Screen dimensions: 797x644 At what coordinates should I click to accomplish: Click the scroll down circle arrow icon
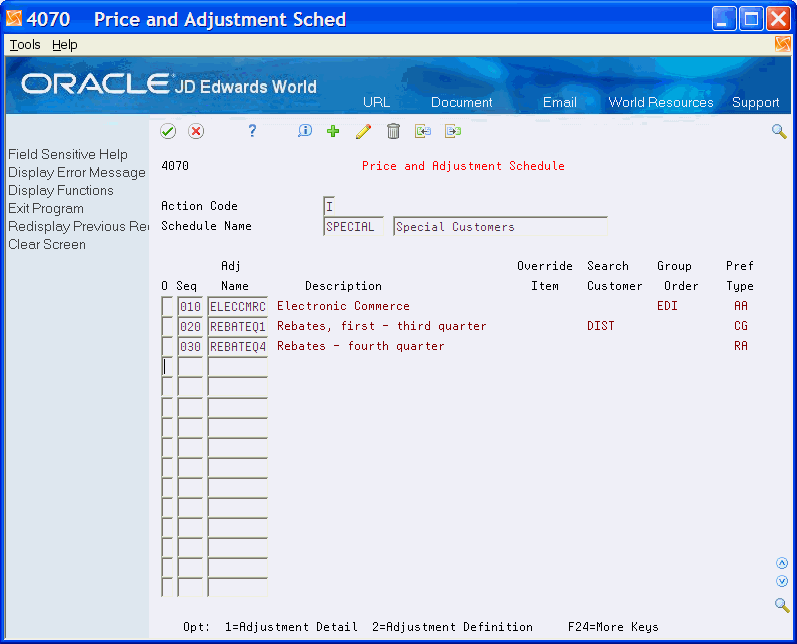pos(782,581)
